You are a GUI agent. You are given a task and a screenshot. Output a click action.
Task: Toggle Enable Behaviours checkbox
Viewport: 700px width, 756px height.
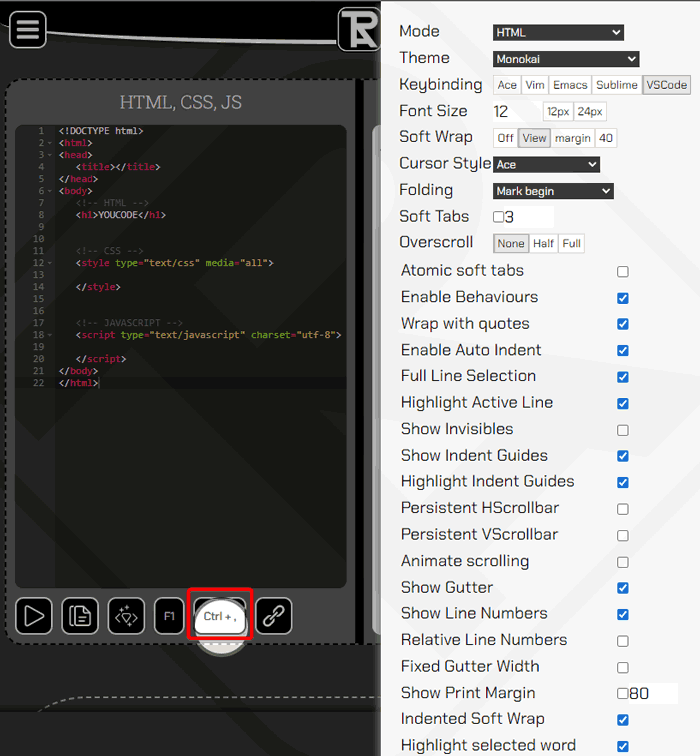click(x=623, y=298)
